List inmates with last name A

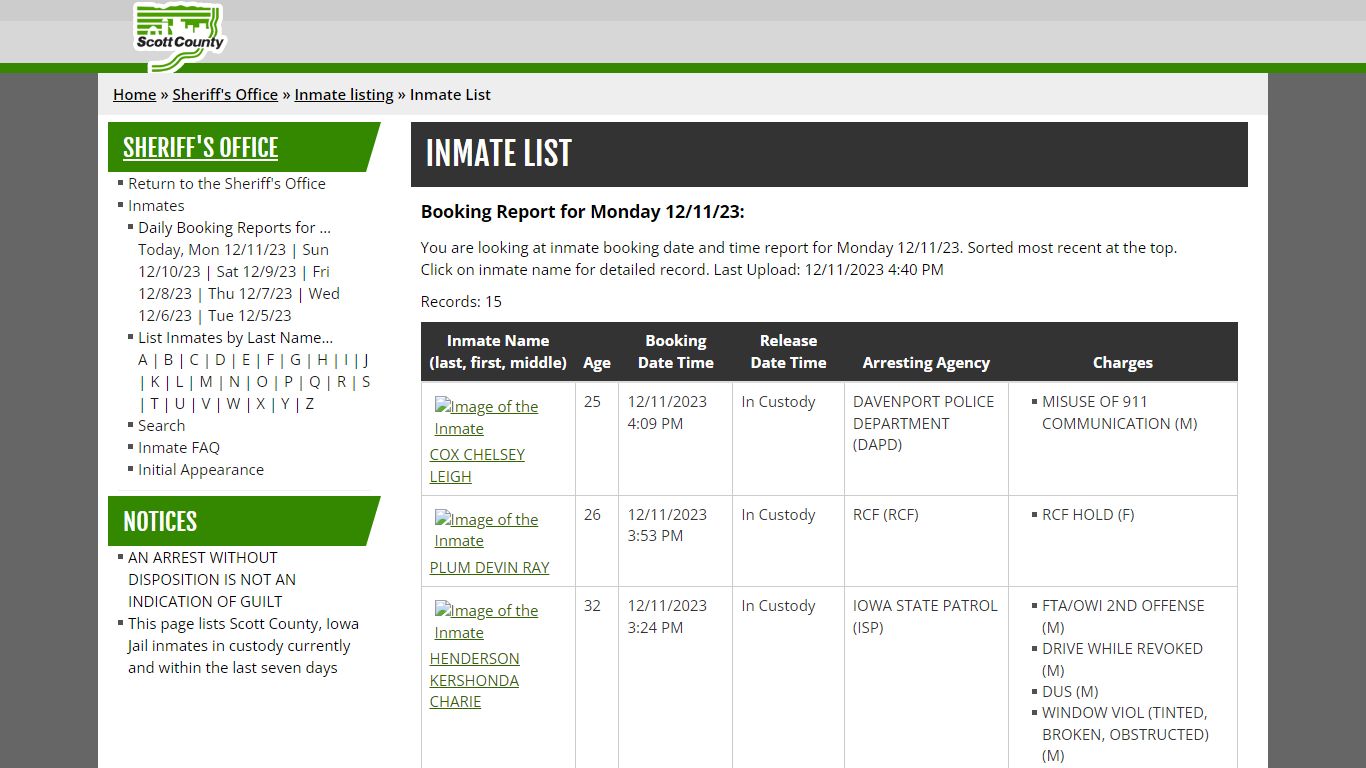tap(143, 359)
